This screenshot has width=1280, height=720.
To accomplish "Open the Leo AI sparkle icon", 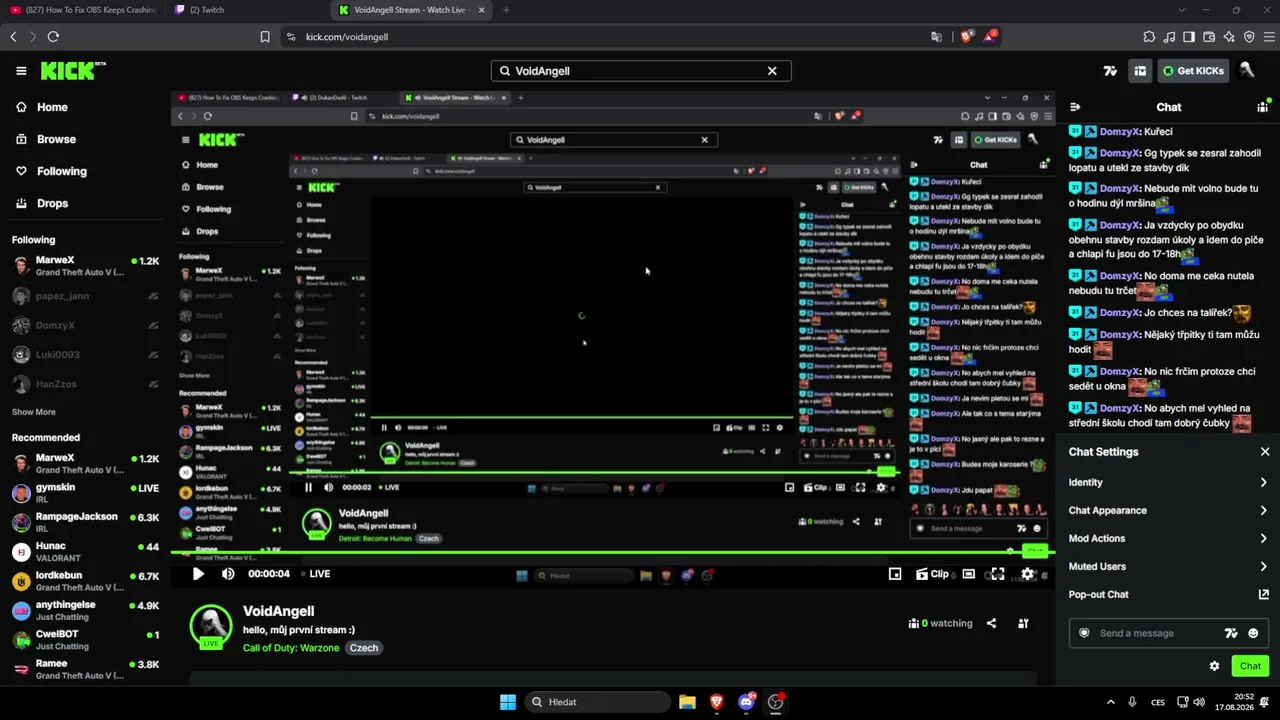I will (x=1229, y=37).
